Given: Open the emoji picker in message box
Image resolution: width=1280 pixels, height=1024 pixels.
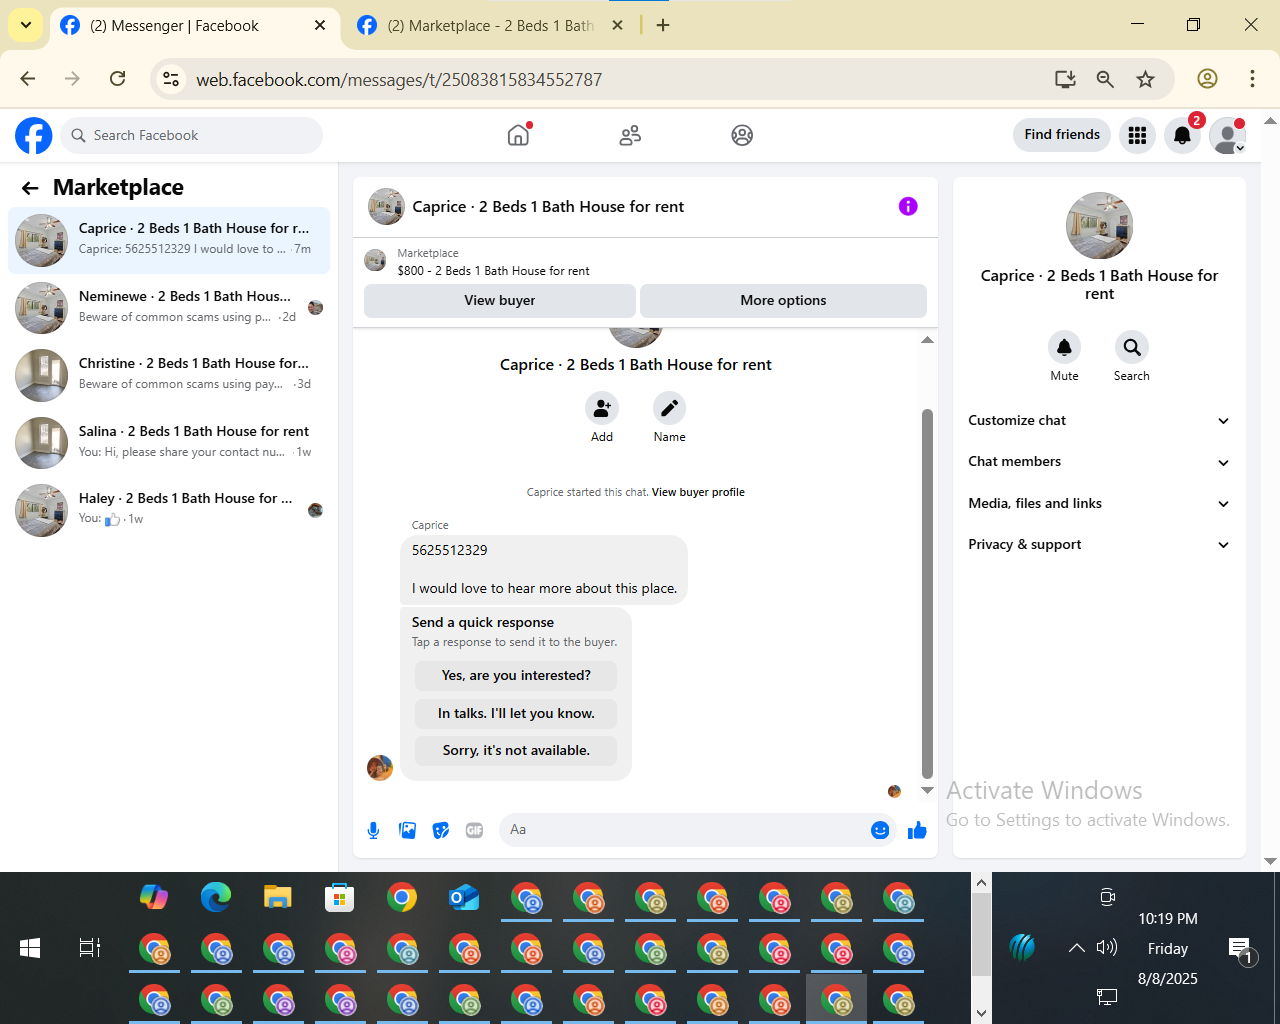Looking at the screenshot, I should 880,830.
